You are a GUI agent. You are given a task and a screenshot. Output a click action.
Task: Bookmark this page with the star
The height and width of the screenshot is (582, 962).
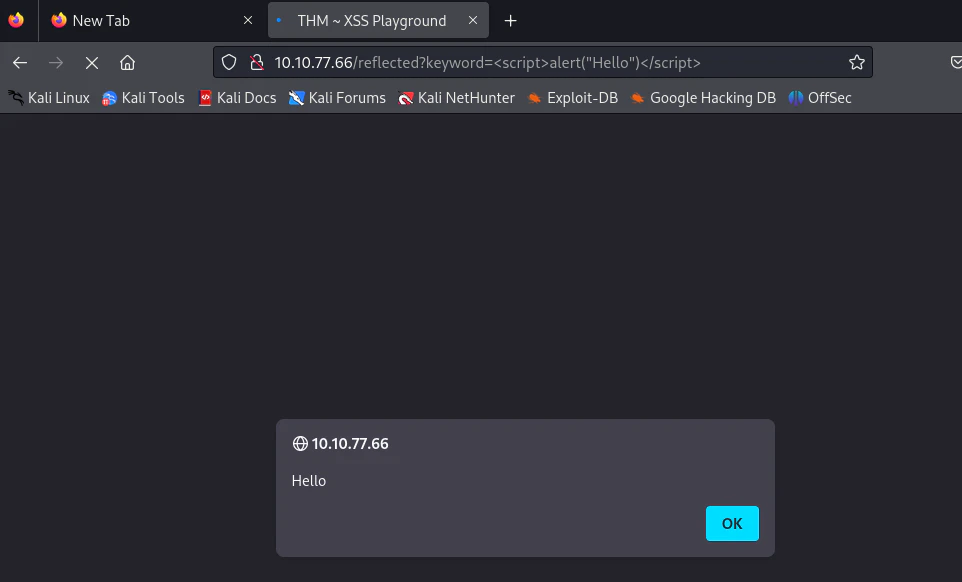(856, 63)
